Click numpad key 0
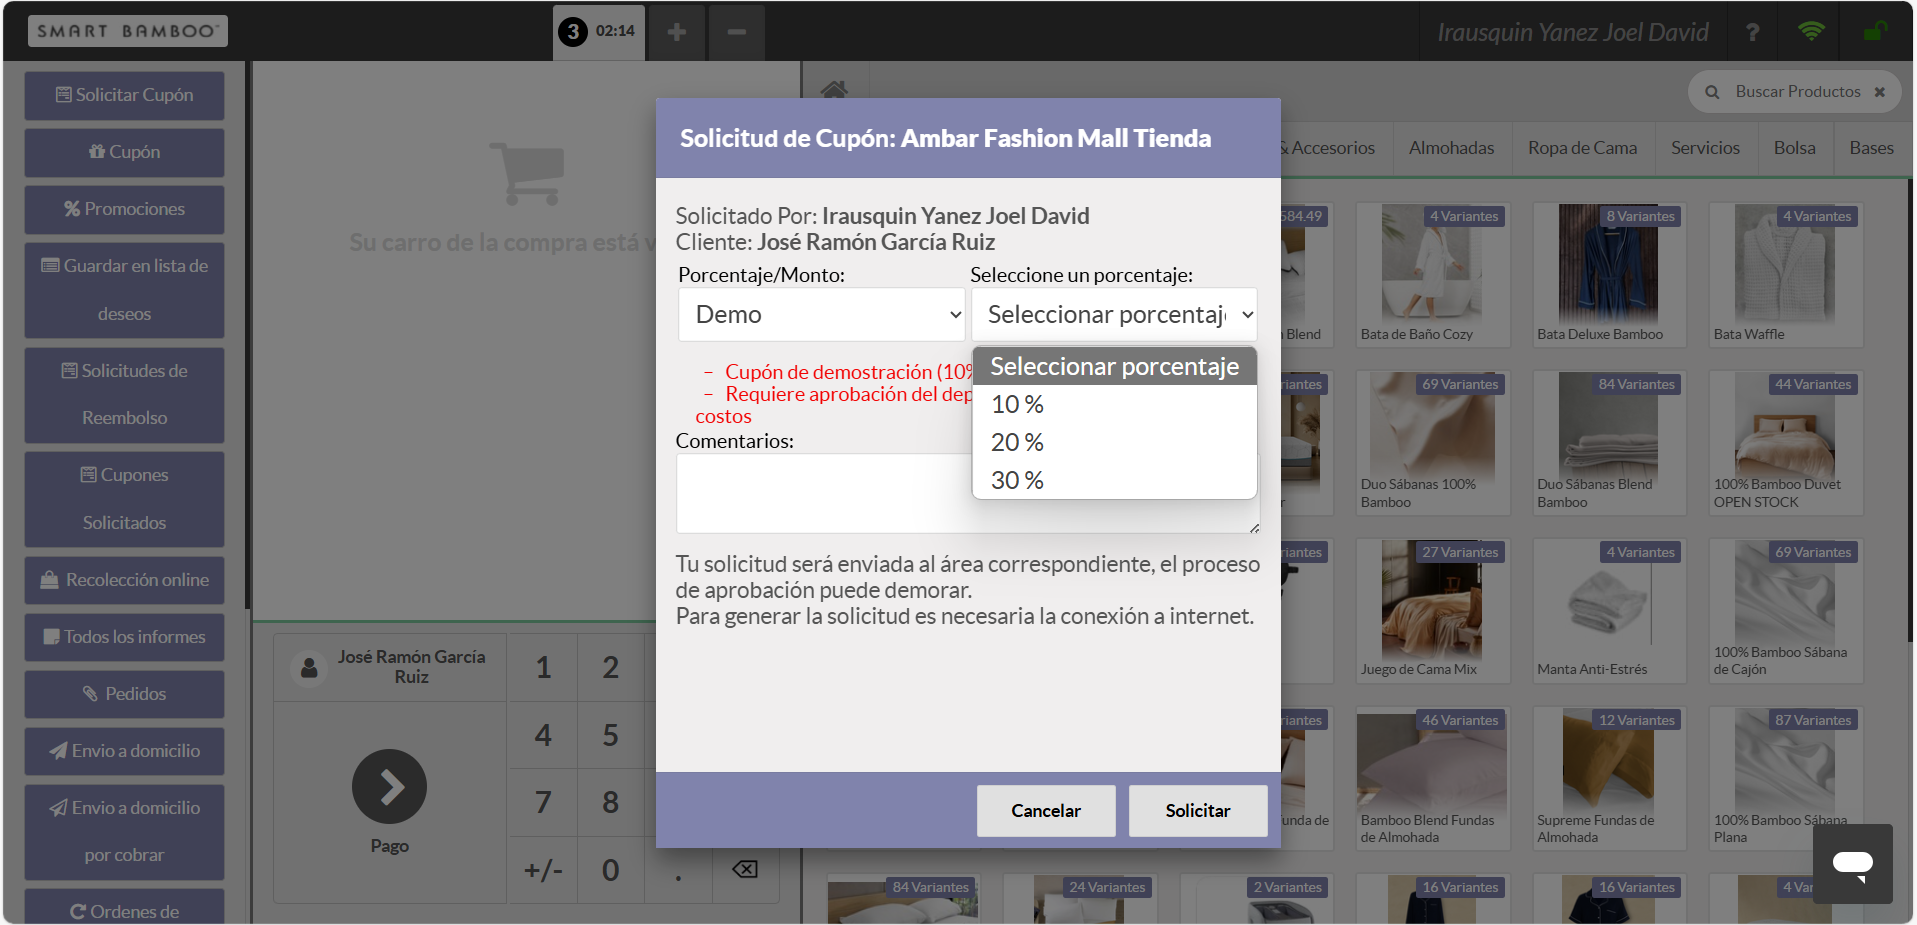 (x=610, y=870)
